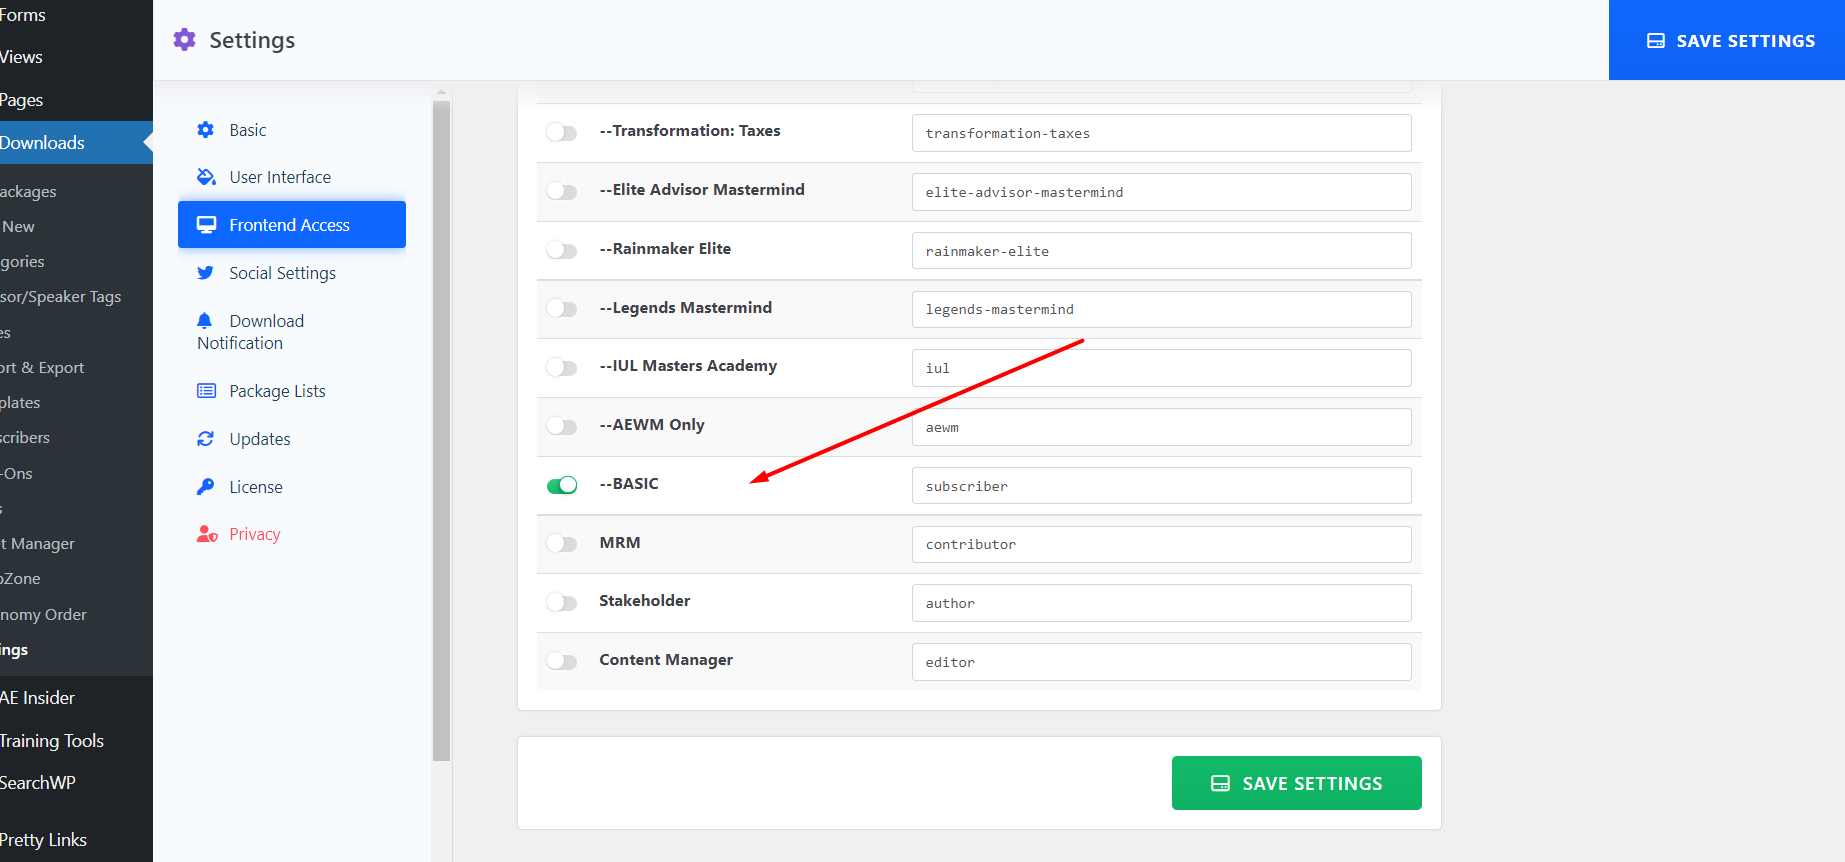This screenshot has width=1845, height=862.
Task: Click the User Interface paint bucket icon
Action: click(206, 177)
